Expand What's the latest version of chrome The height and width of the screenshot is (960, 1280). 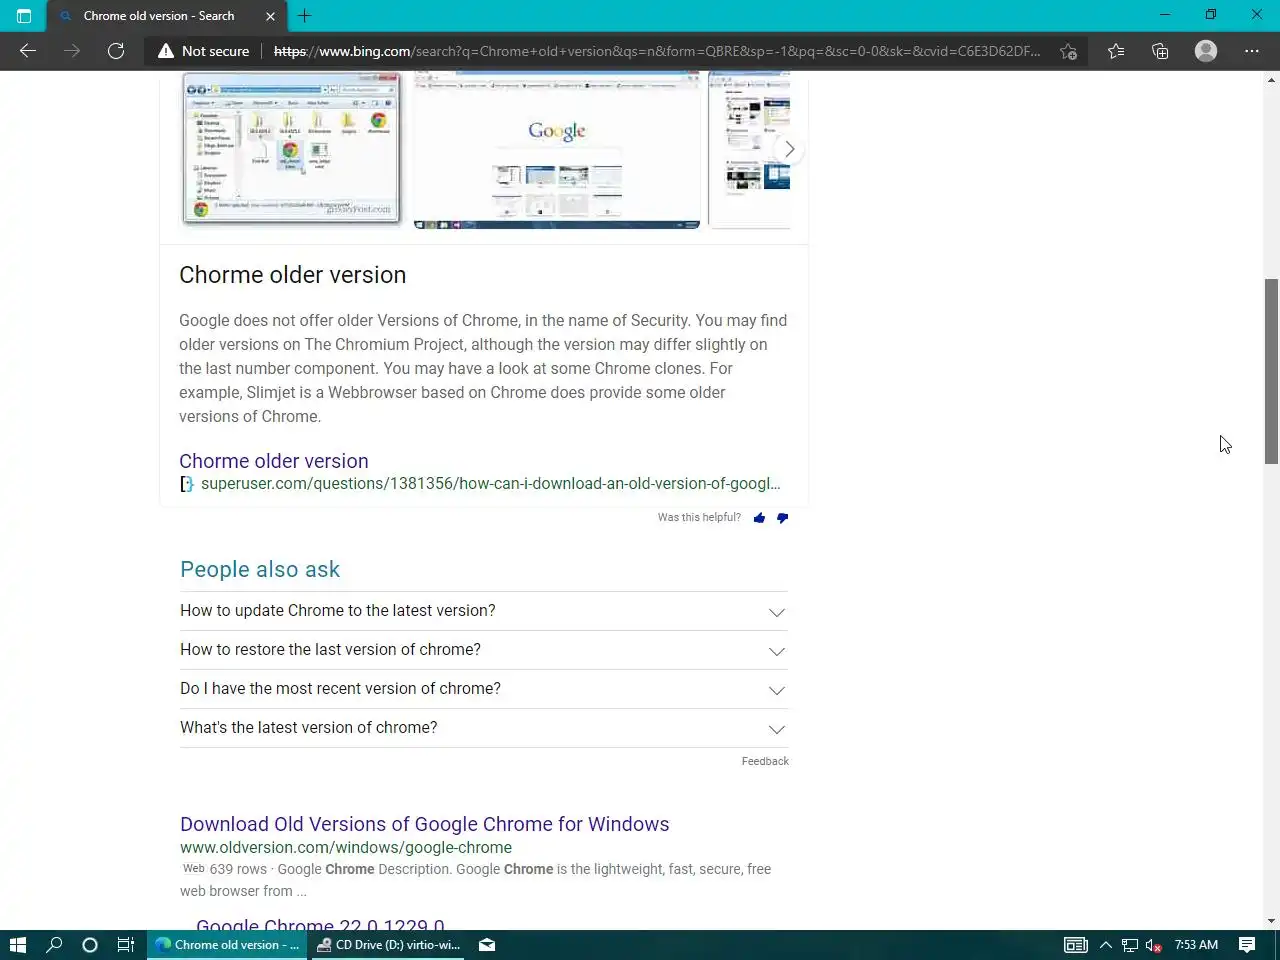tap(484, 728)
